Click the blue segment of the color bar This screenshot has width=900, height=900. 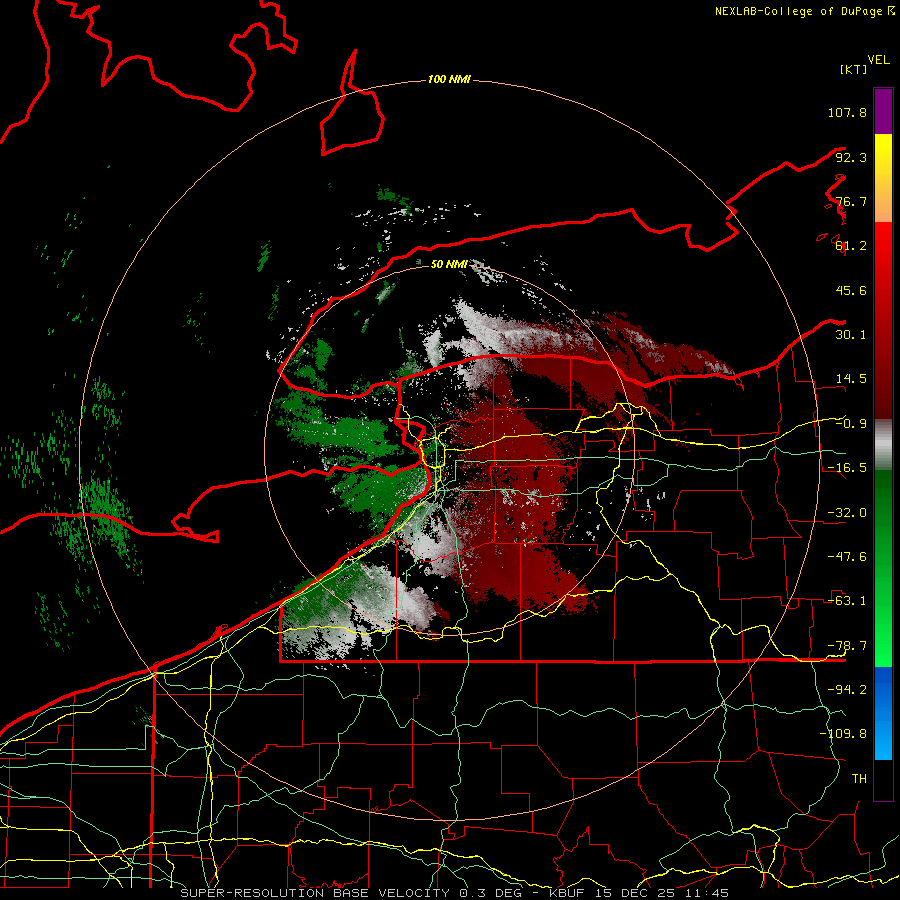coord(883,713)
